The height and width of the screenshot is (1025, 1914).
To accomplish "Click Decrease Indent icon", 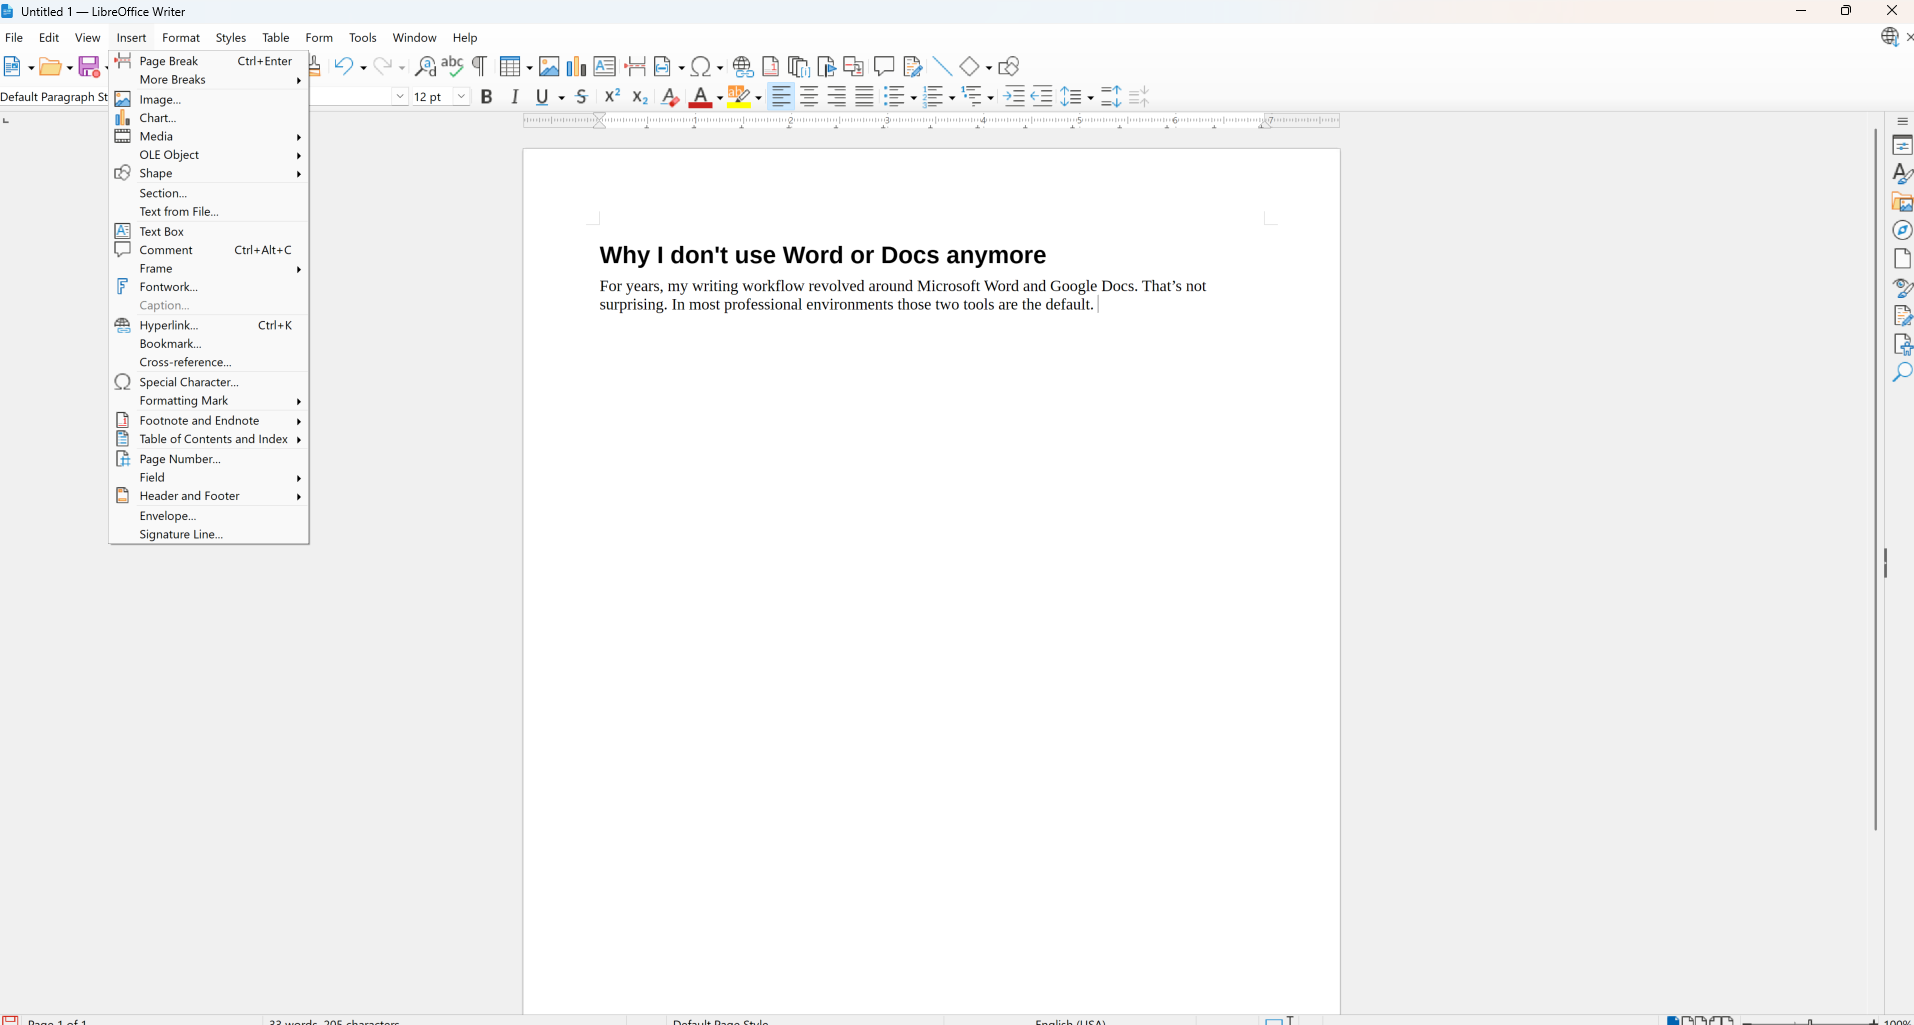I will 1041,97.
